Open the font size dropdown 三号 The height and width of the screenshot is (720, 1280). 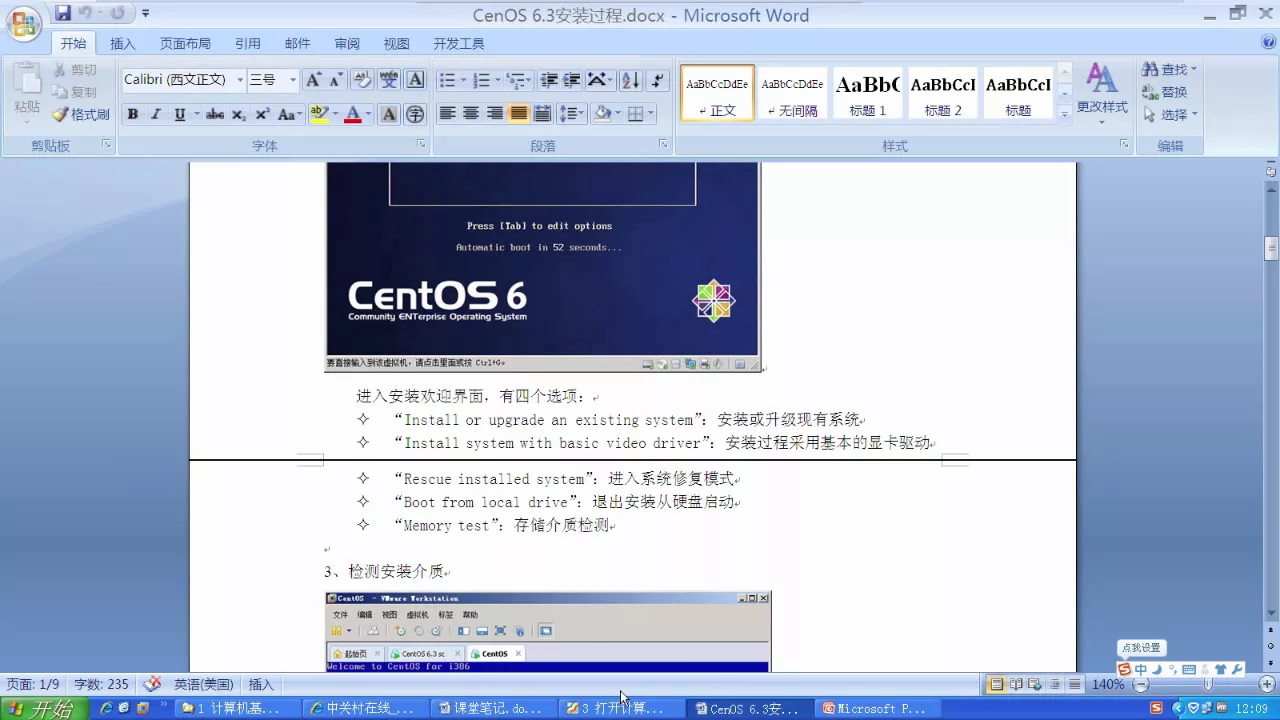(293, 80)
